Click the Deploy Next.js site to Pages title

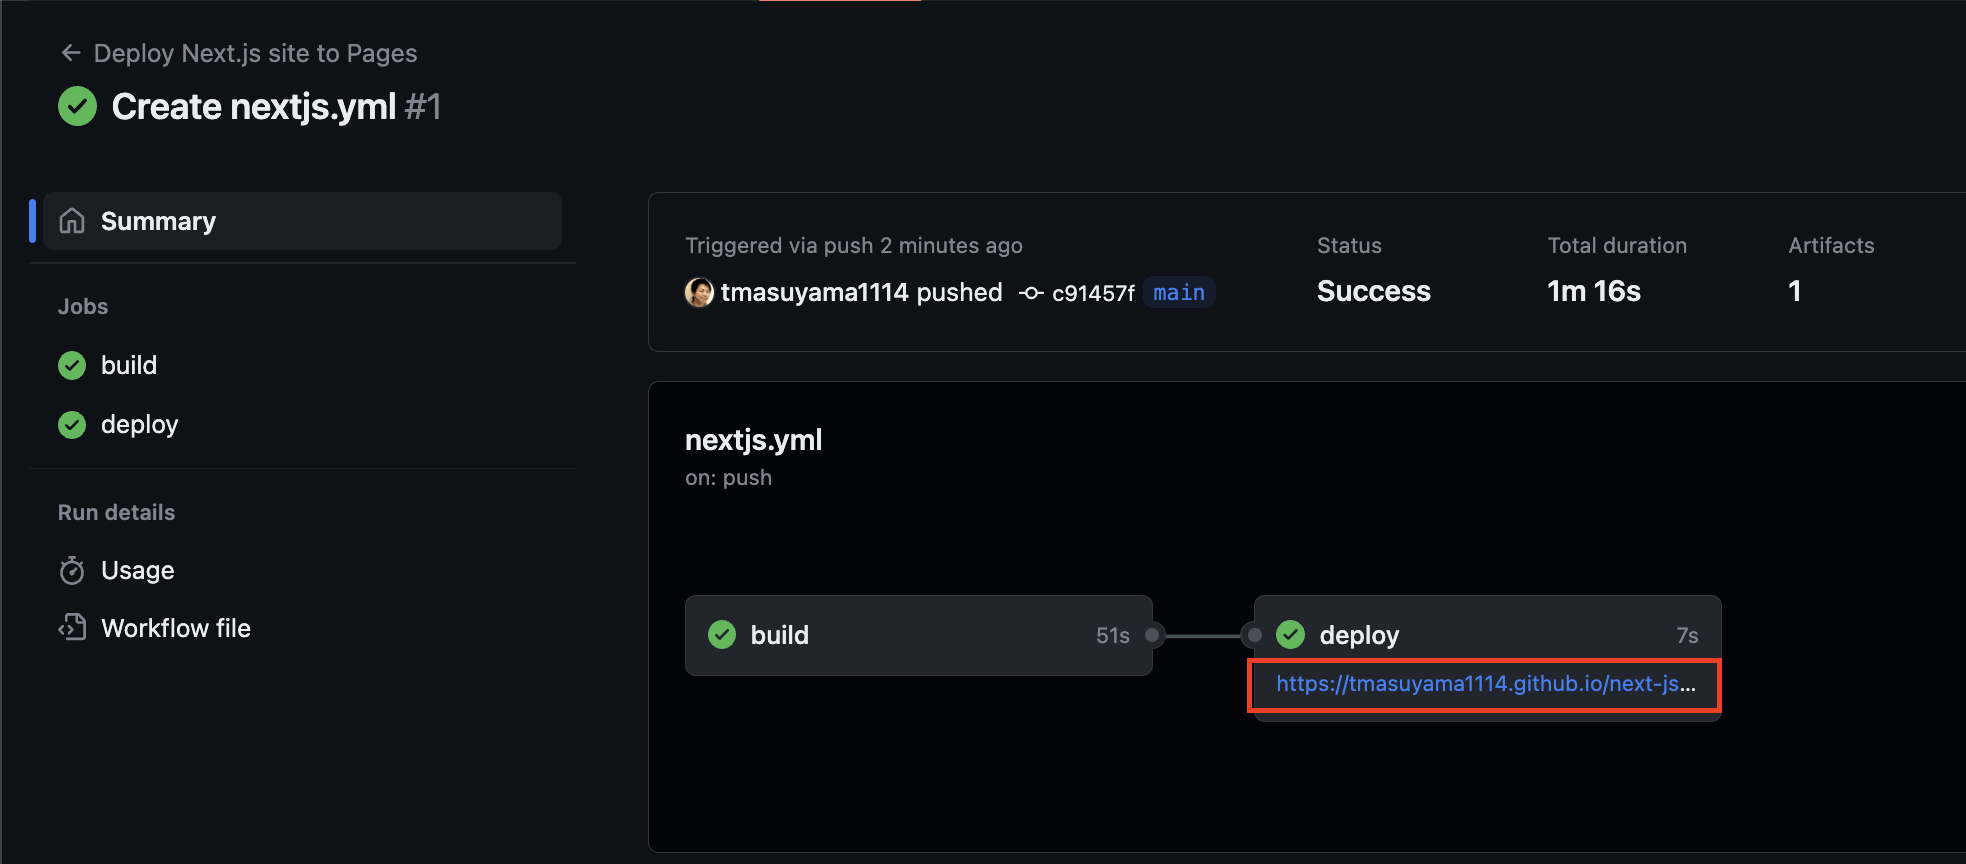(x=255, y=52)
